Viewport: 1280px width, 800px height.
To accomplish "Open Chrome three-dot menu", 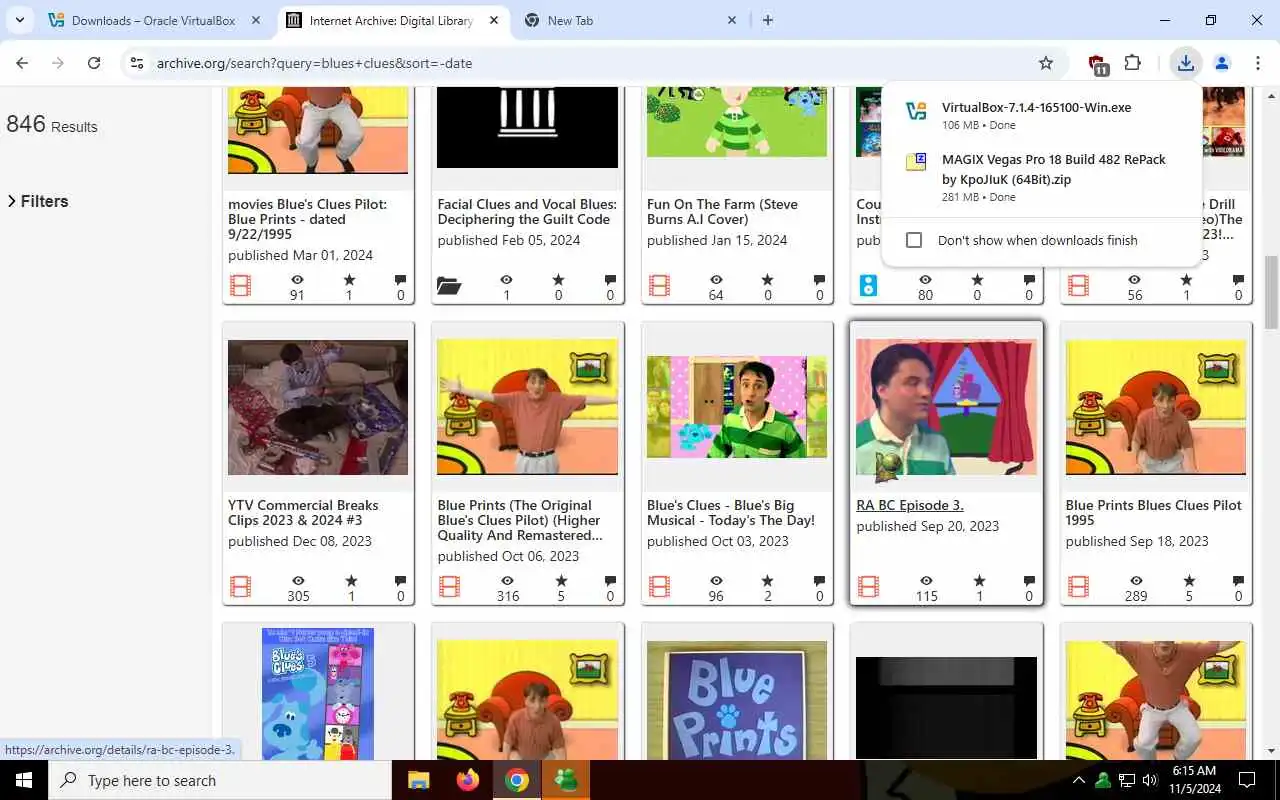I will pos(1257,63).
